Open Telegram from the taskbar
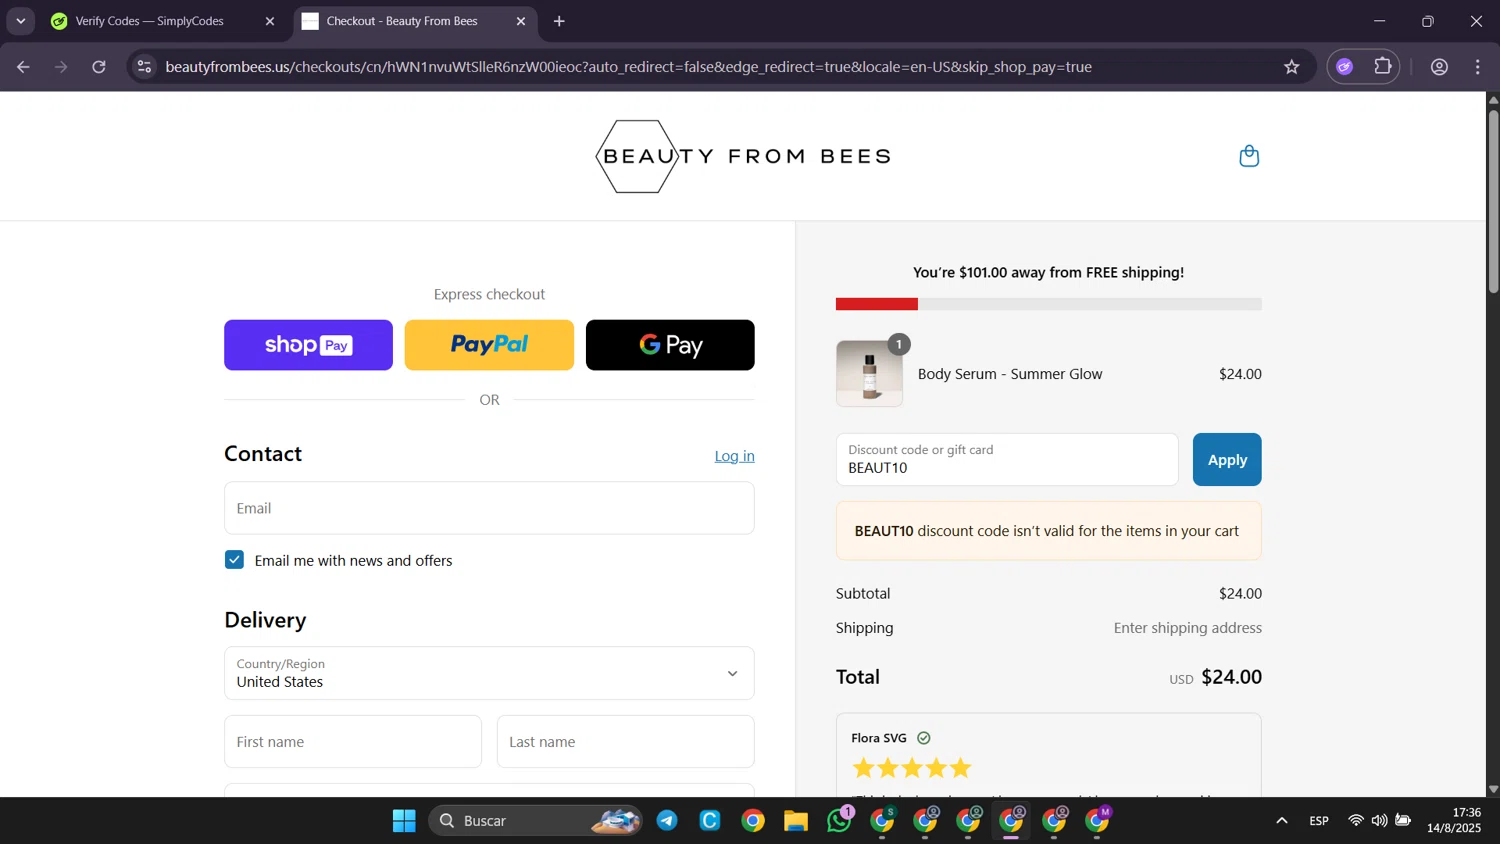The image size is (1500, 844). (x=667, y=821)
